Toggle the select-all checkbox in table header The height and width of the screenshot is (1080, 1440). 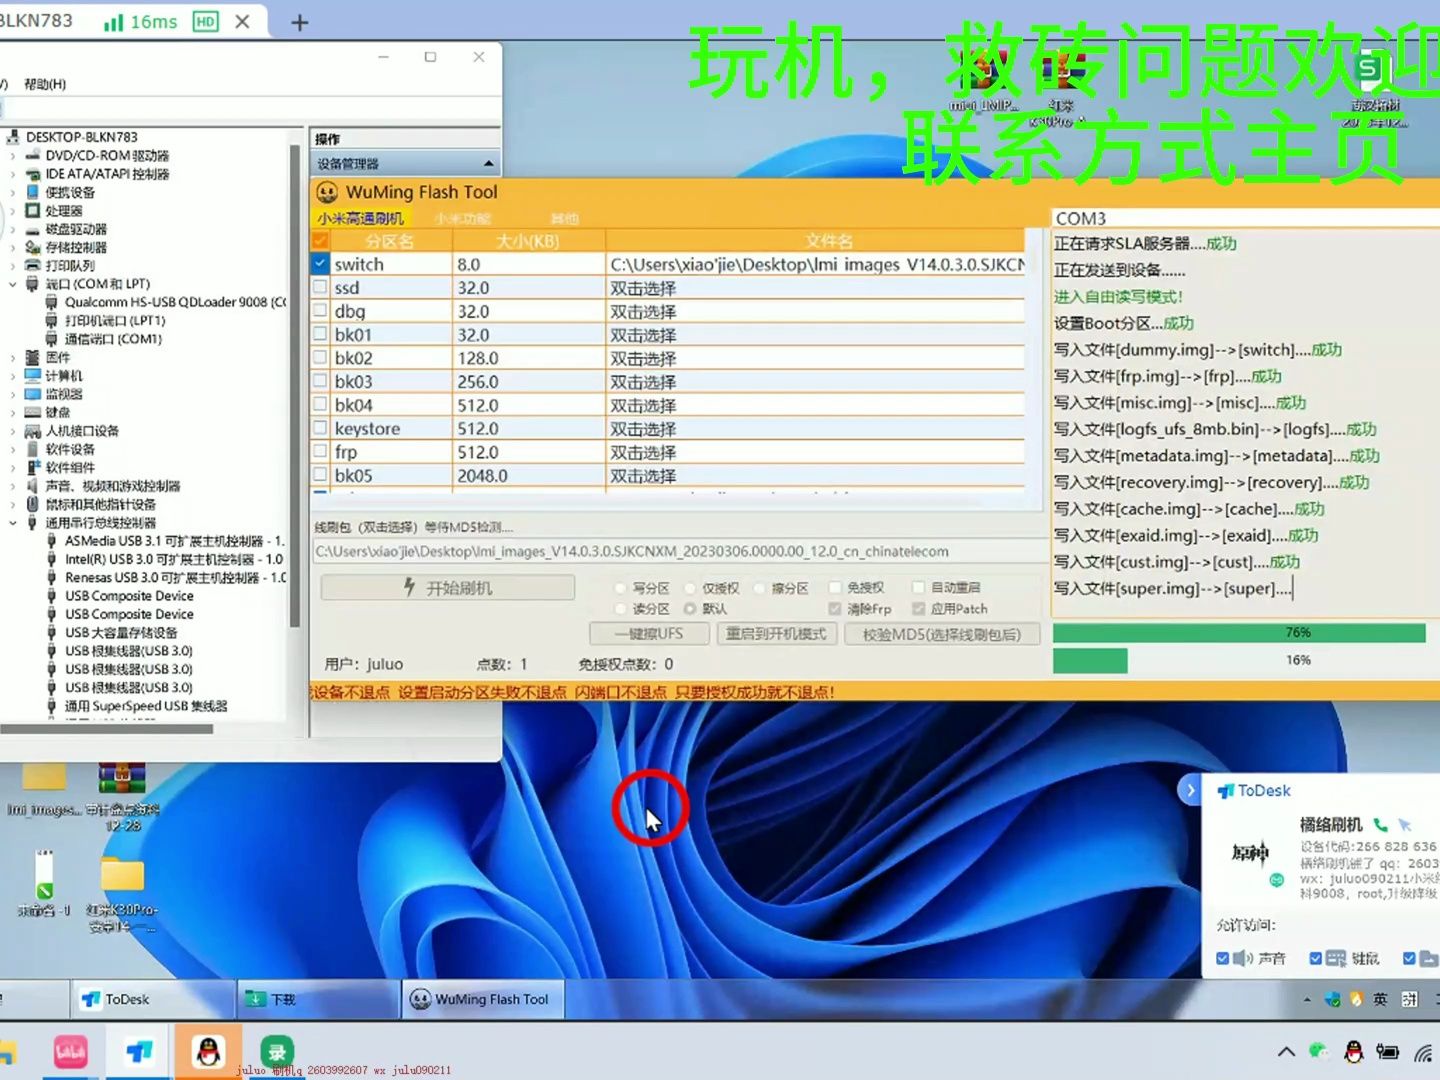click(x=320, y=241)
